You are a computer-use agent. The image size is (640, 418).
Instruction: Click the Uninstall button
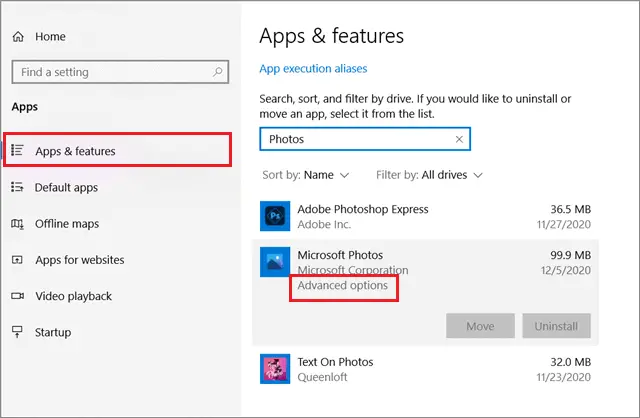coord(556,326)
